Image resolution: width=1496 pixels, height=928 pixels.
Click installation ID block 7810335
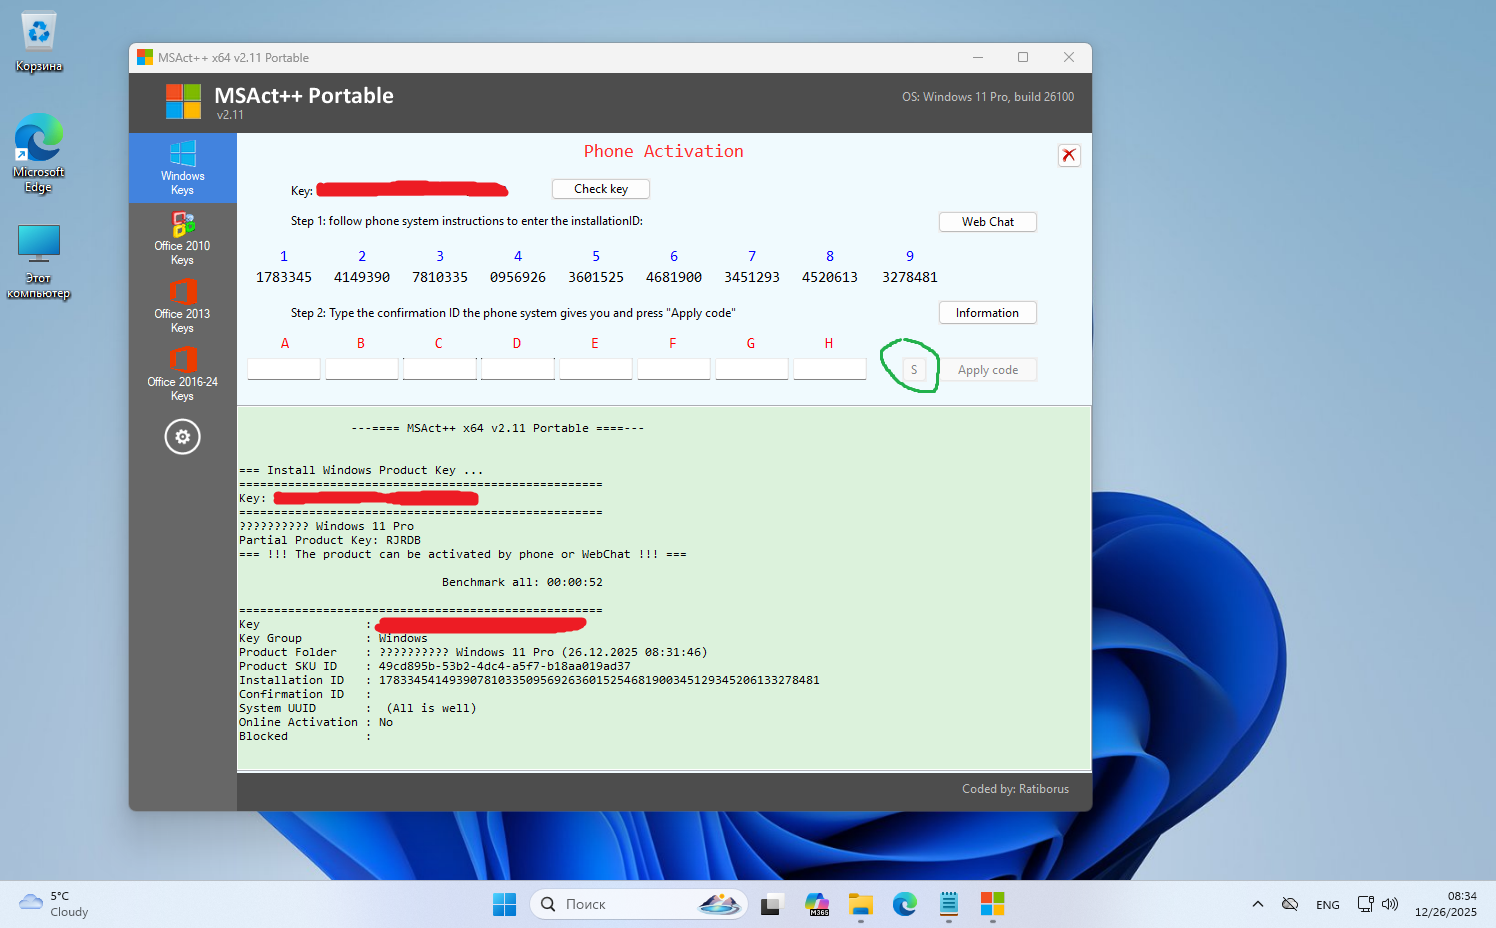point(440,277)
